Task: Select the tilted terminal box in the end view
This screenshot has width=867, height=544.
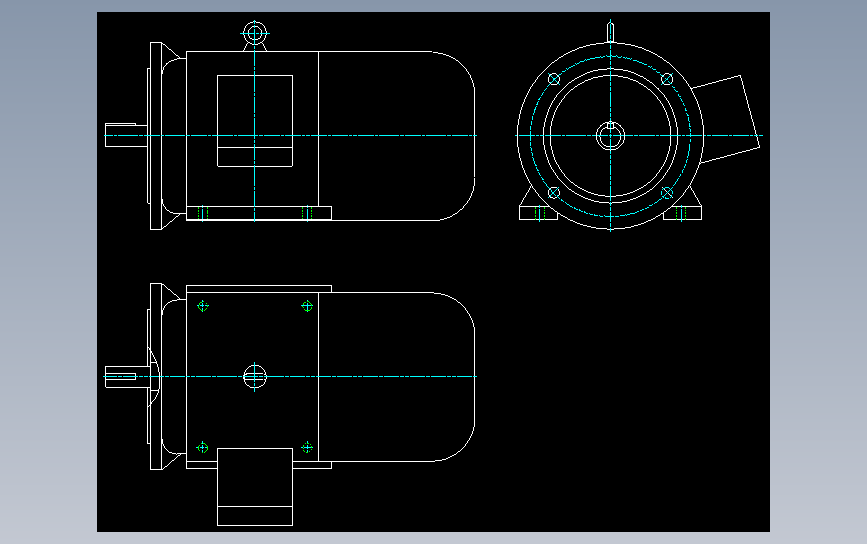Action: point(727,119)
